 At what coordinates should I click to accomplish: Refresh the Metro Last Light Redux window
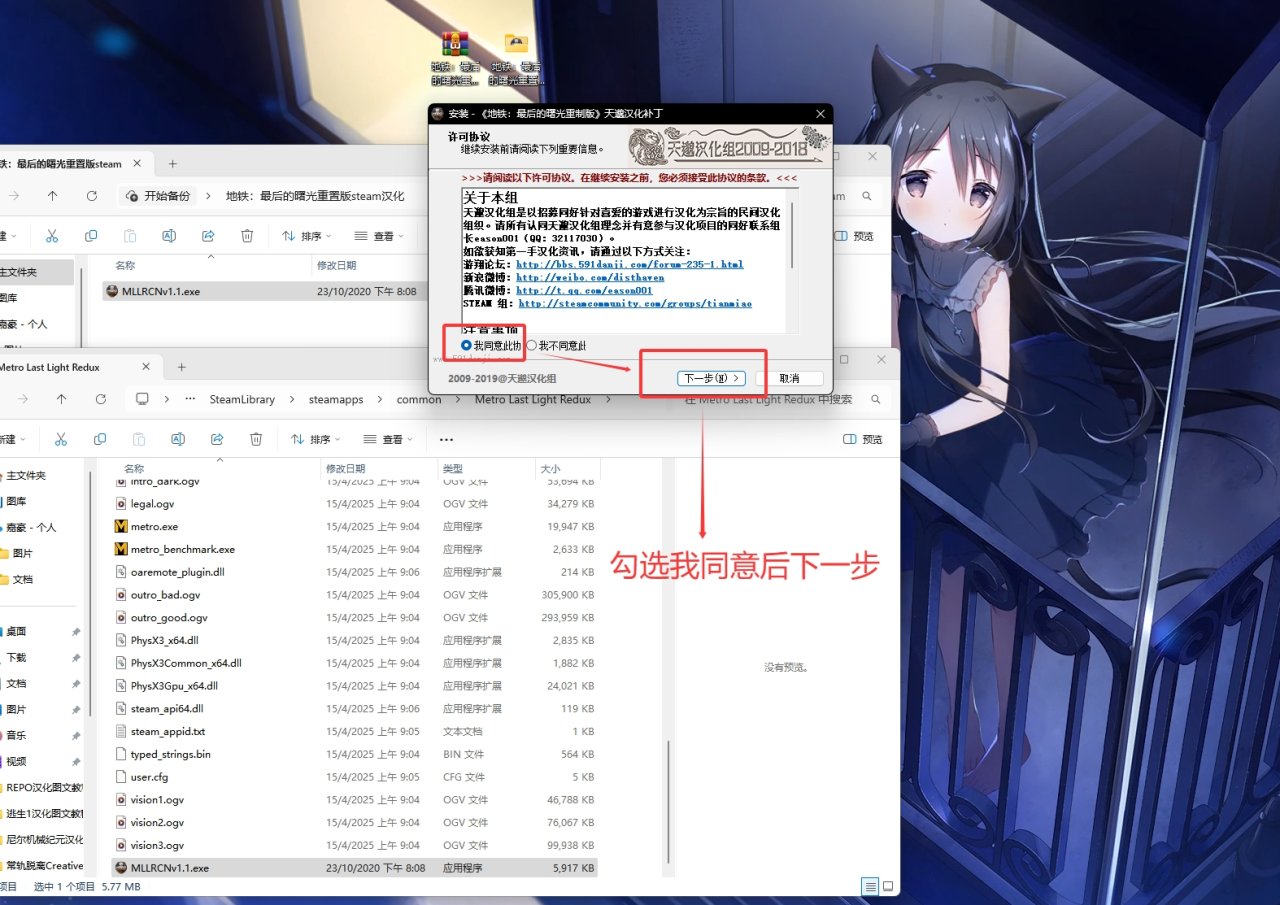tap(101, 399)
